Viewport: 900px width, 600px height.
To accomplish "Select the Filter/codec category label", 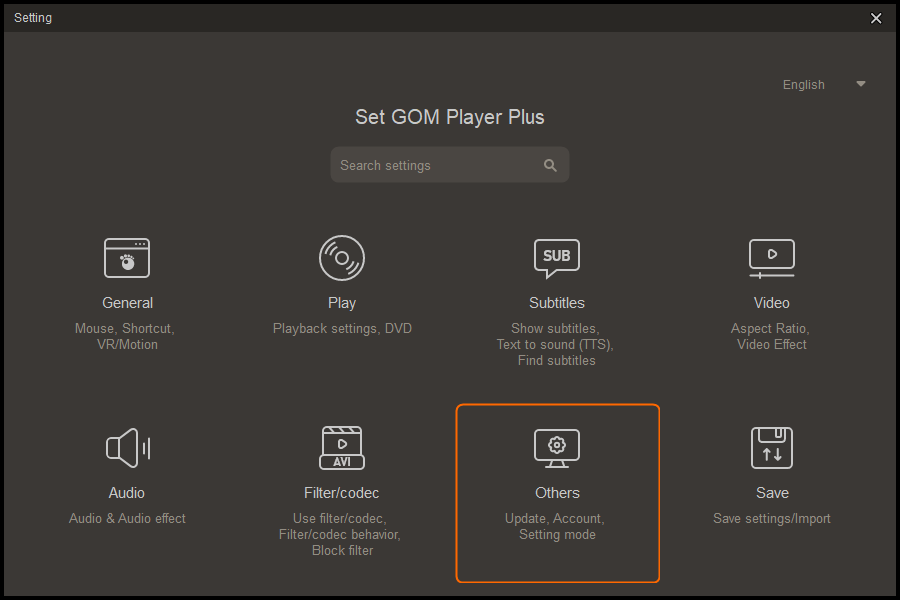I will pos(342,493).
